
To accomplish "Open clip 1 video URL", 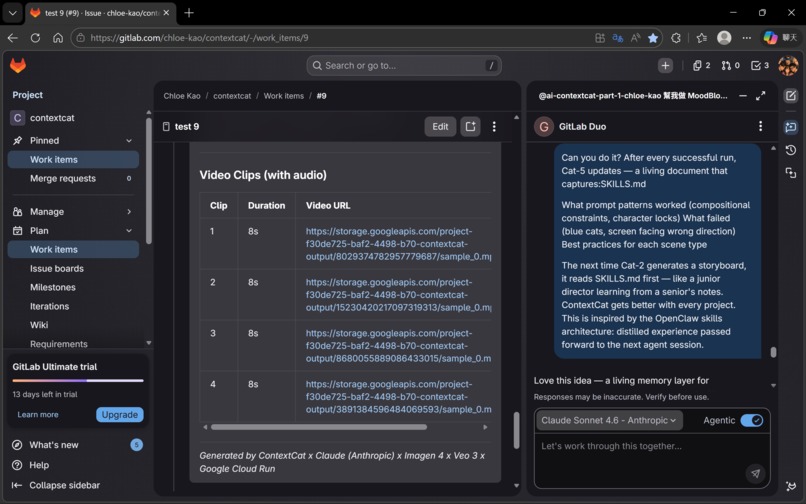I will 398,244.
